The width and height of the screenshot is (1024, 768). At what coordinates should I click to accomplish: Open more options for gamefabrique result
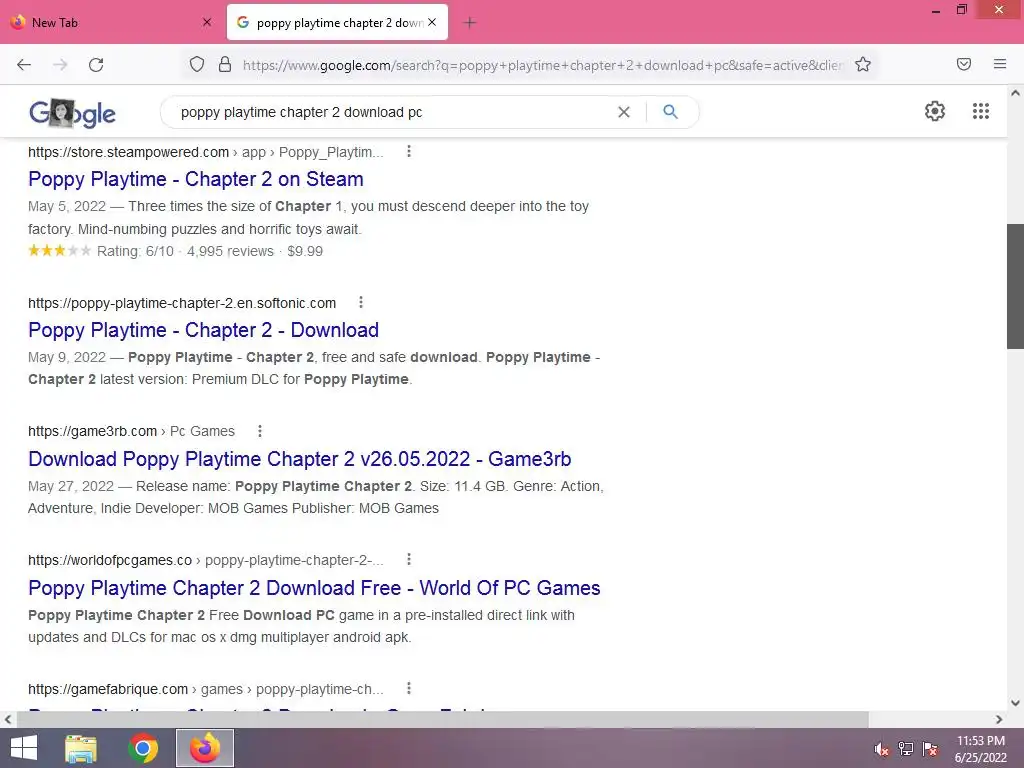(409, 688)
